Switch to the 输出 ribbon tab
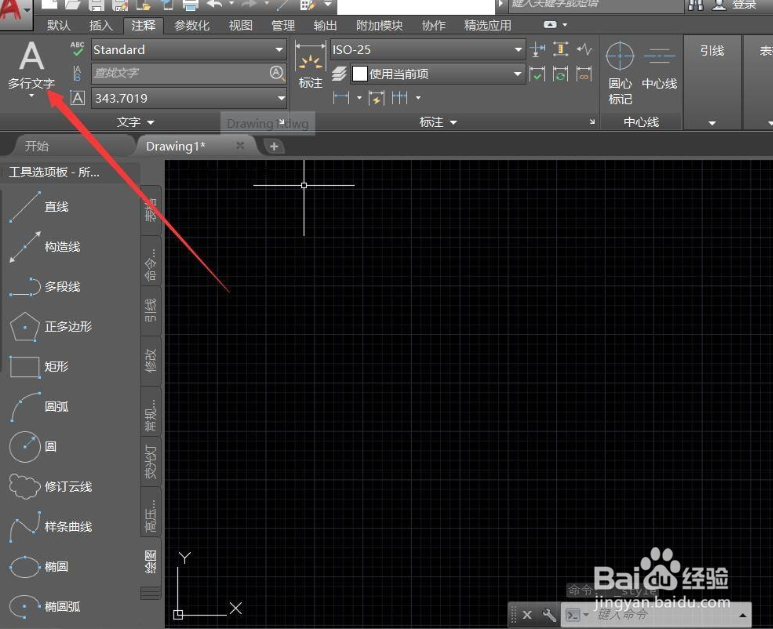773x629 pixels. (325, 25)
